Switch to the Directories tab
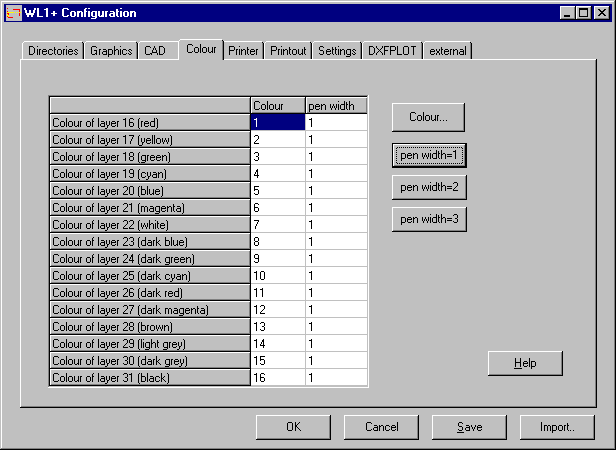This screenshot has width=616, height=450. click(x=53, y=51)
